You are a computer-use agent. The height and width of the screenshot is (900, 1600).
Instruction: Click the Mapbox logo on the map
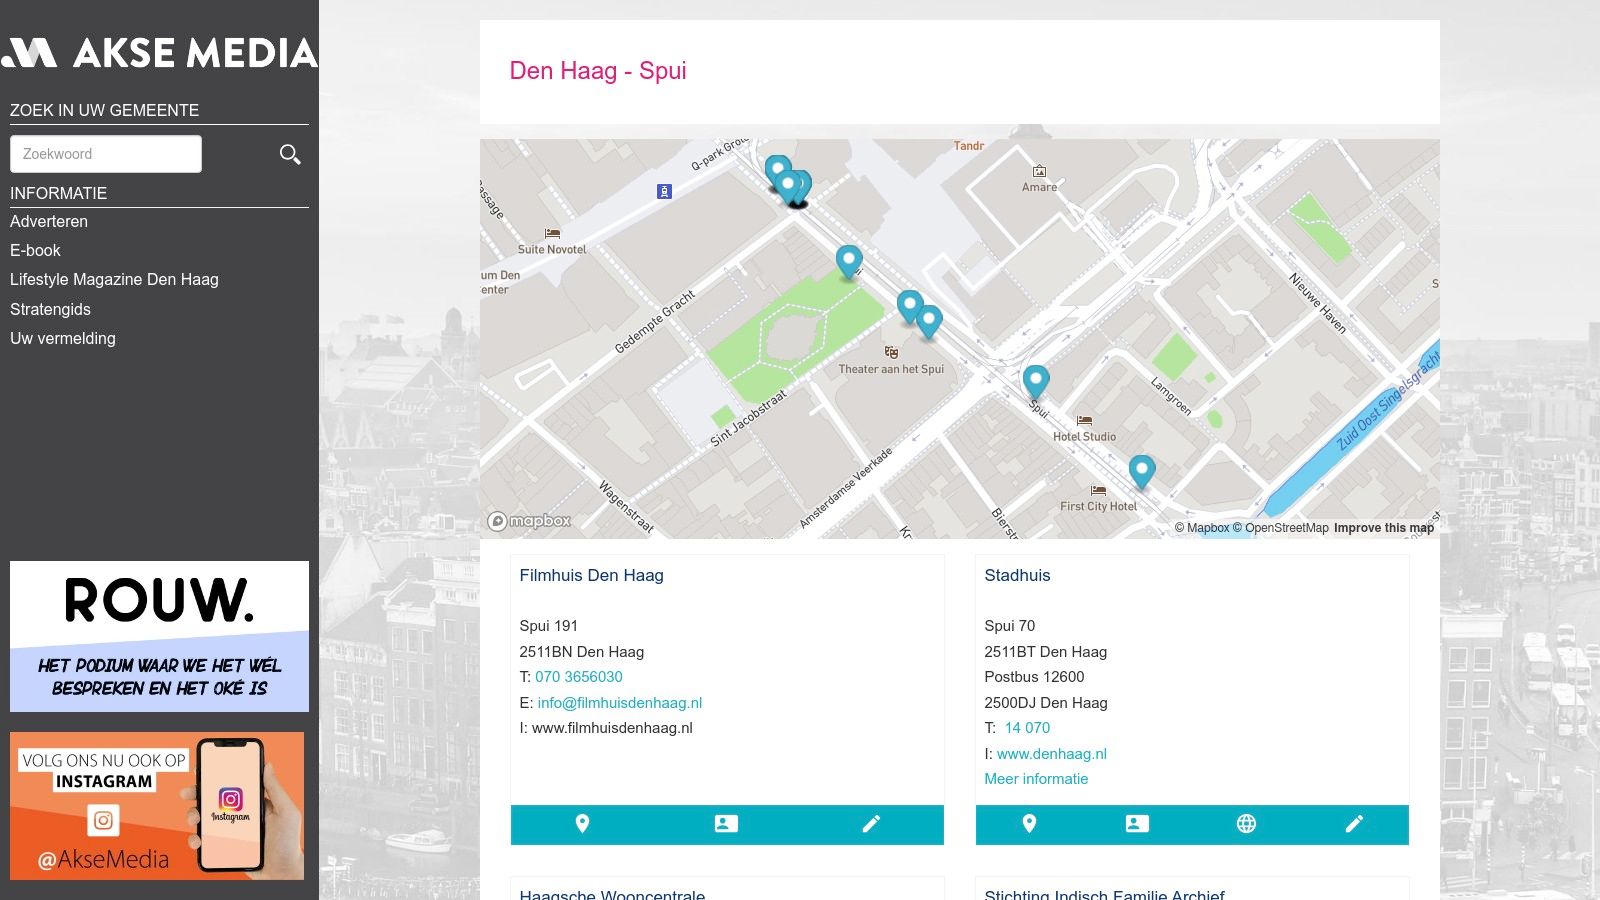coord(533,520)
